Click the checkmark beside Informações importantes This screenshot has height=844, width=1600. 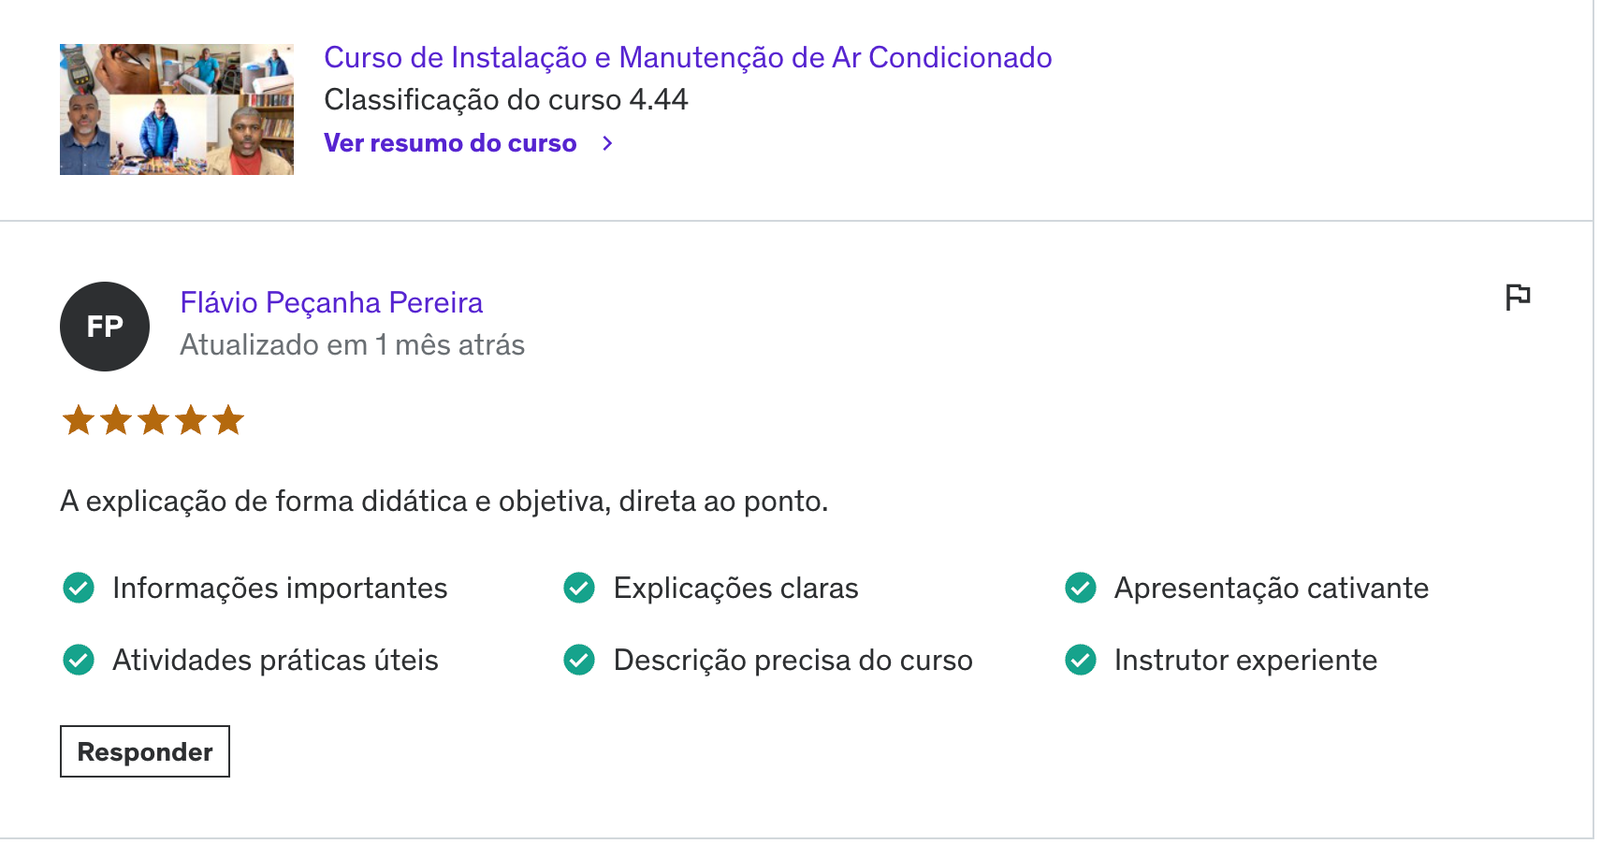[79, 588]
